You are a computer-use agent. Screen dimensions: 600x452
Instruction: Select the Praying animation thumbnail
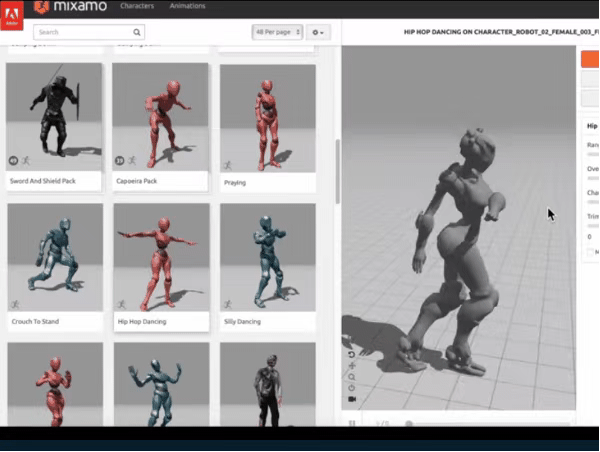(268, 118)
